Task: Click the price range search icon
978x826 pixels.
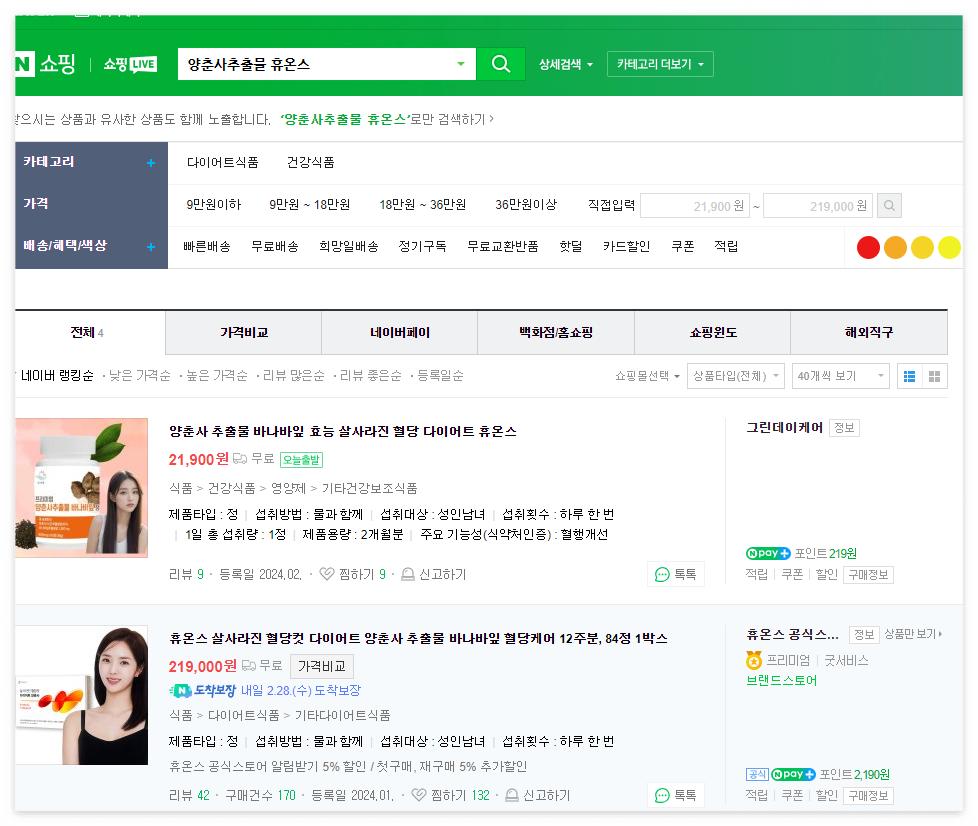Action: coord(889,205)
